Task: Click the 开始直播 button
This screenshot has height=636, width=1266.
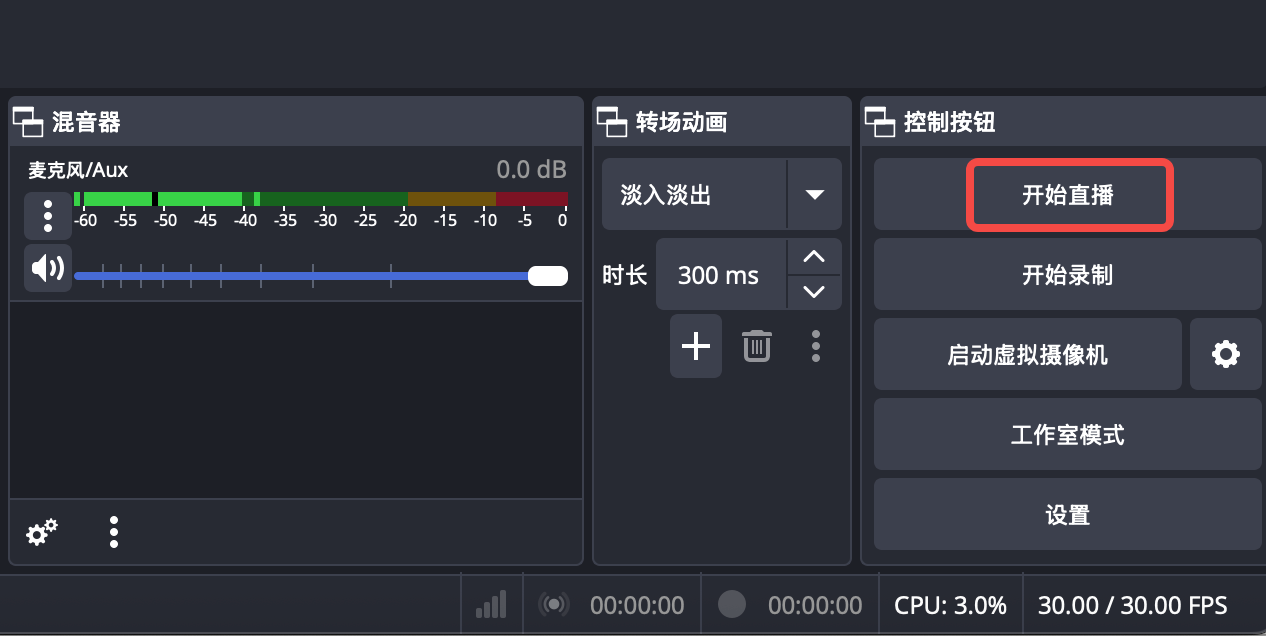Action: (x=1068, y=195)
